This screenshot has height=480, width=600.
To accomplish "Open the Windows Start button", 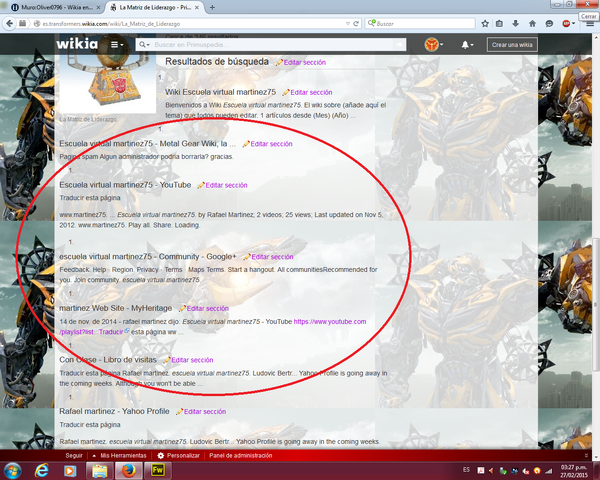I will click(x=12, y=470).
